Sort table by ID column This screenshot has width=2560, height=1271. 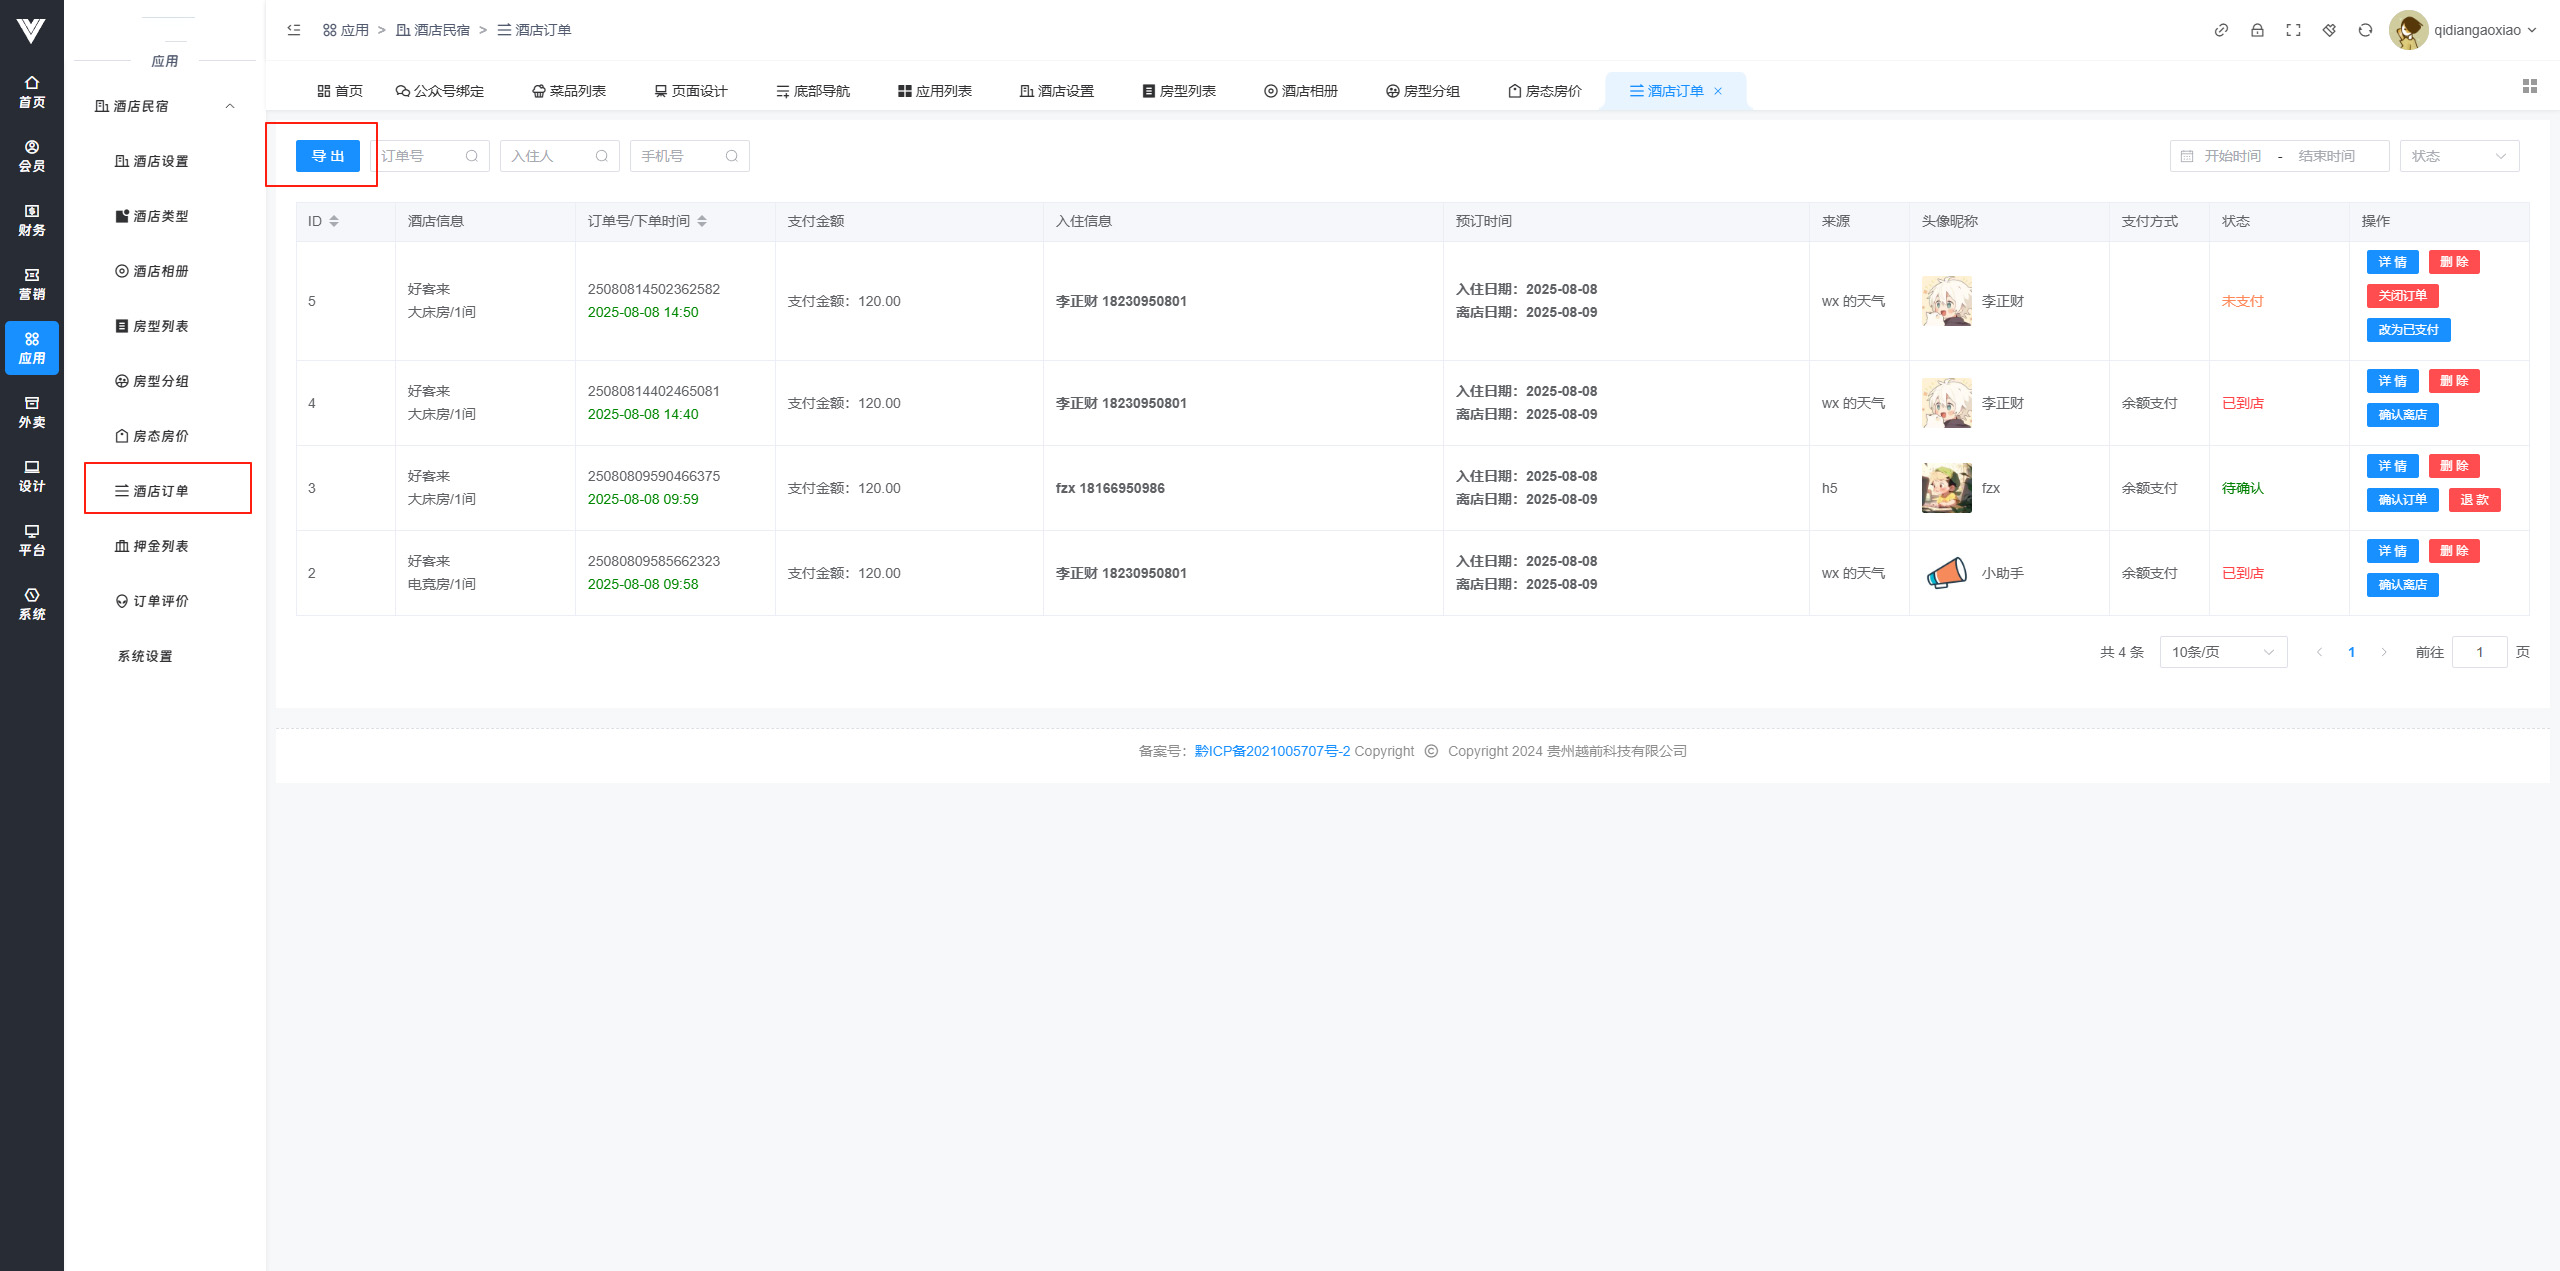334,221
